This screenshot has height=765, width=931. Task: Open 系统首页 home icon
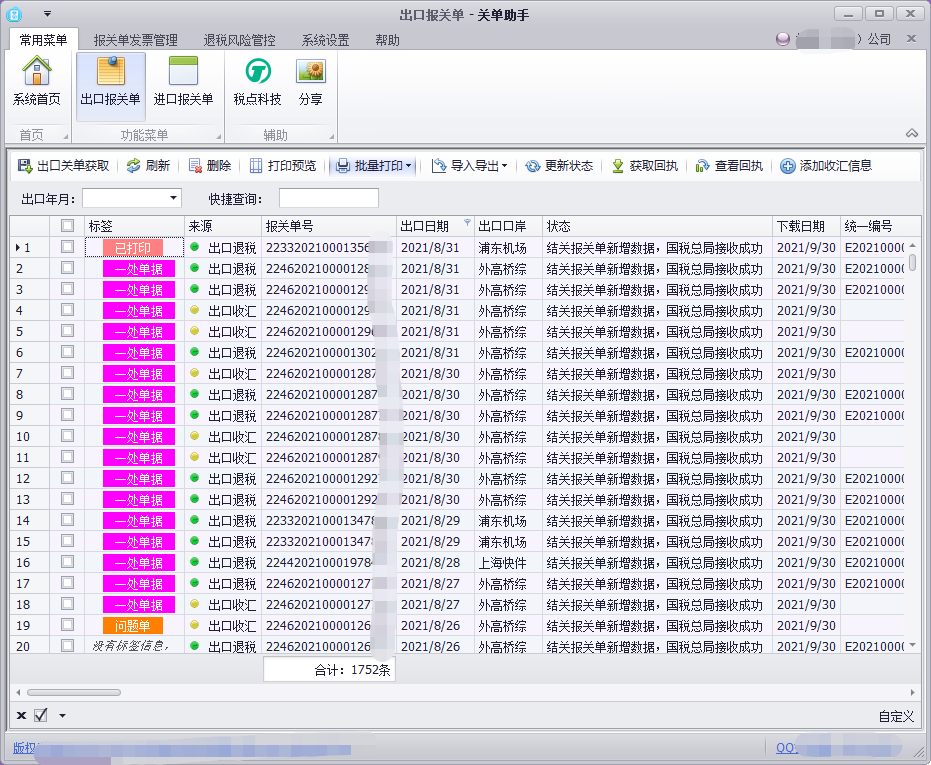pyautogui.click(x=37, y=81)
